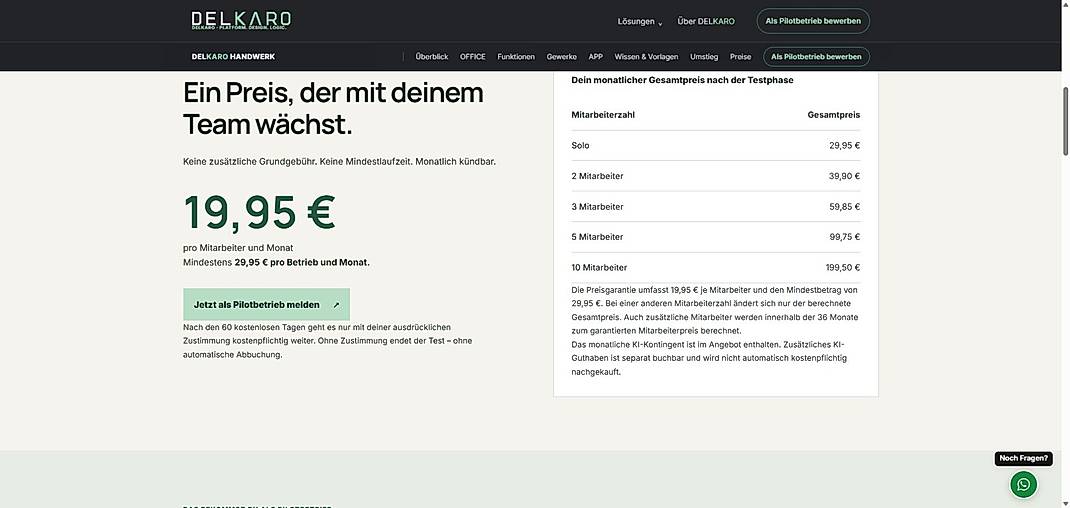Image resolution: width=1070 pixels, height=508 pixels.
Task: Click Mindestens 29,95 € pro Betrieb text
Action: click(276, 262)
